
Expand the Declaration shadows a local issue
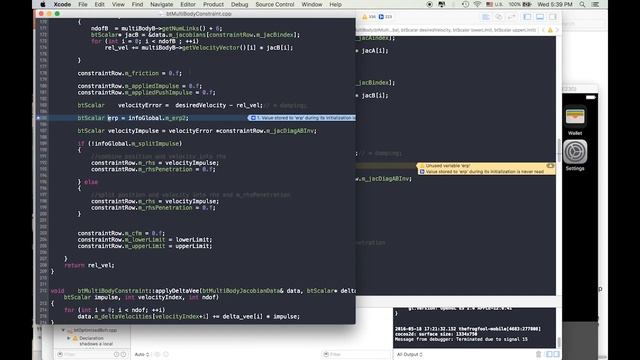(69, 338)
